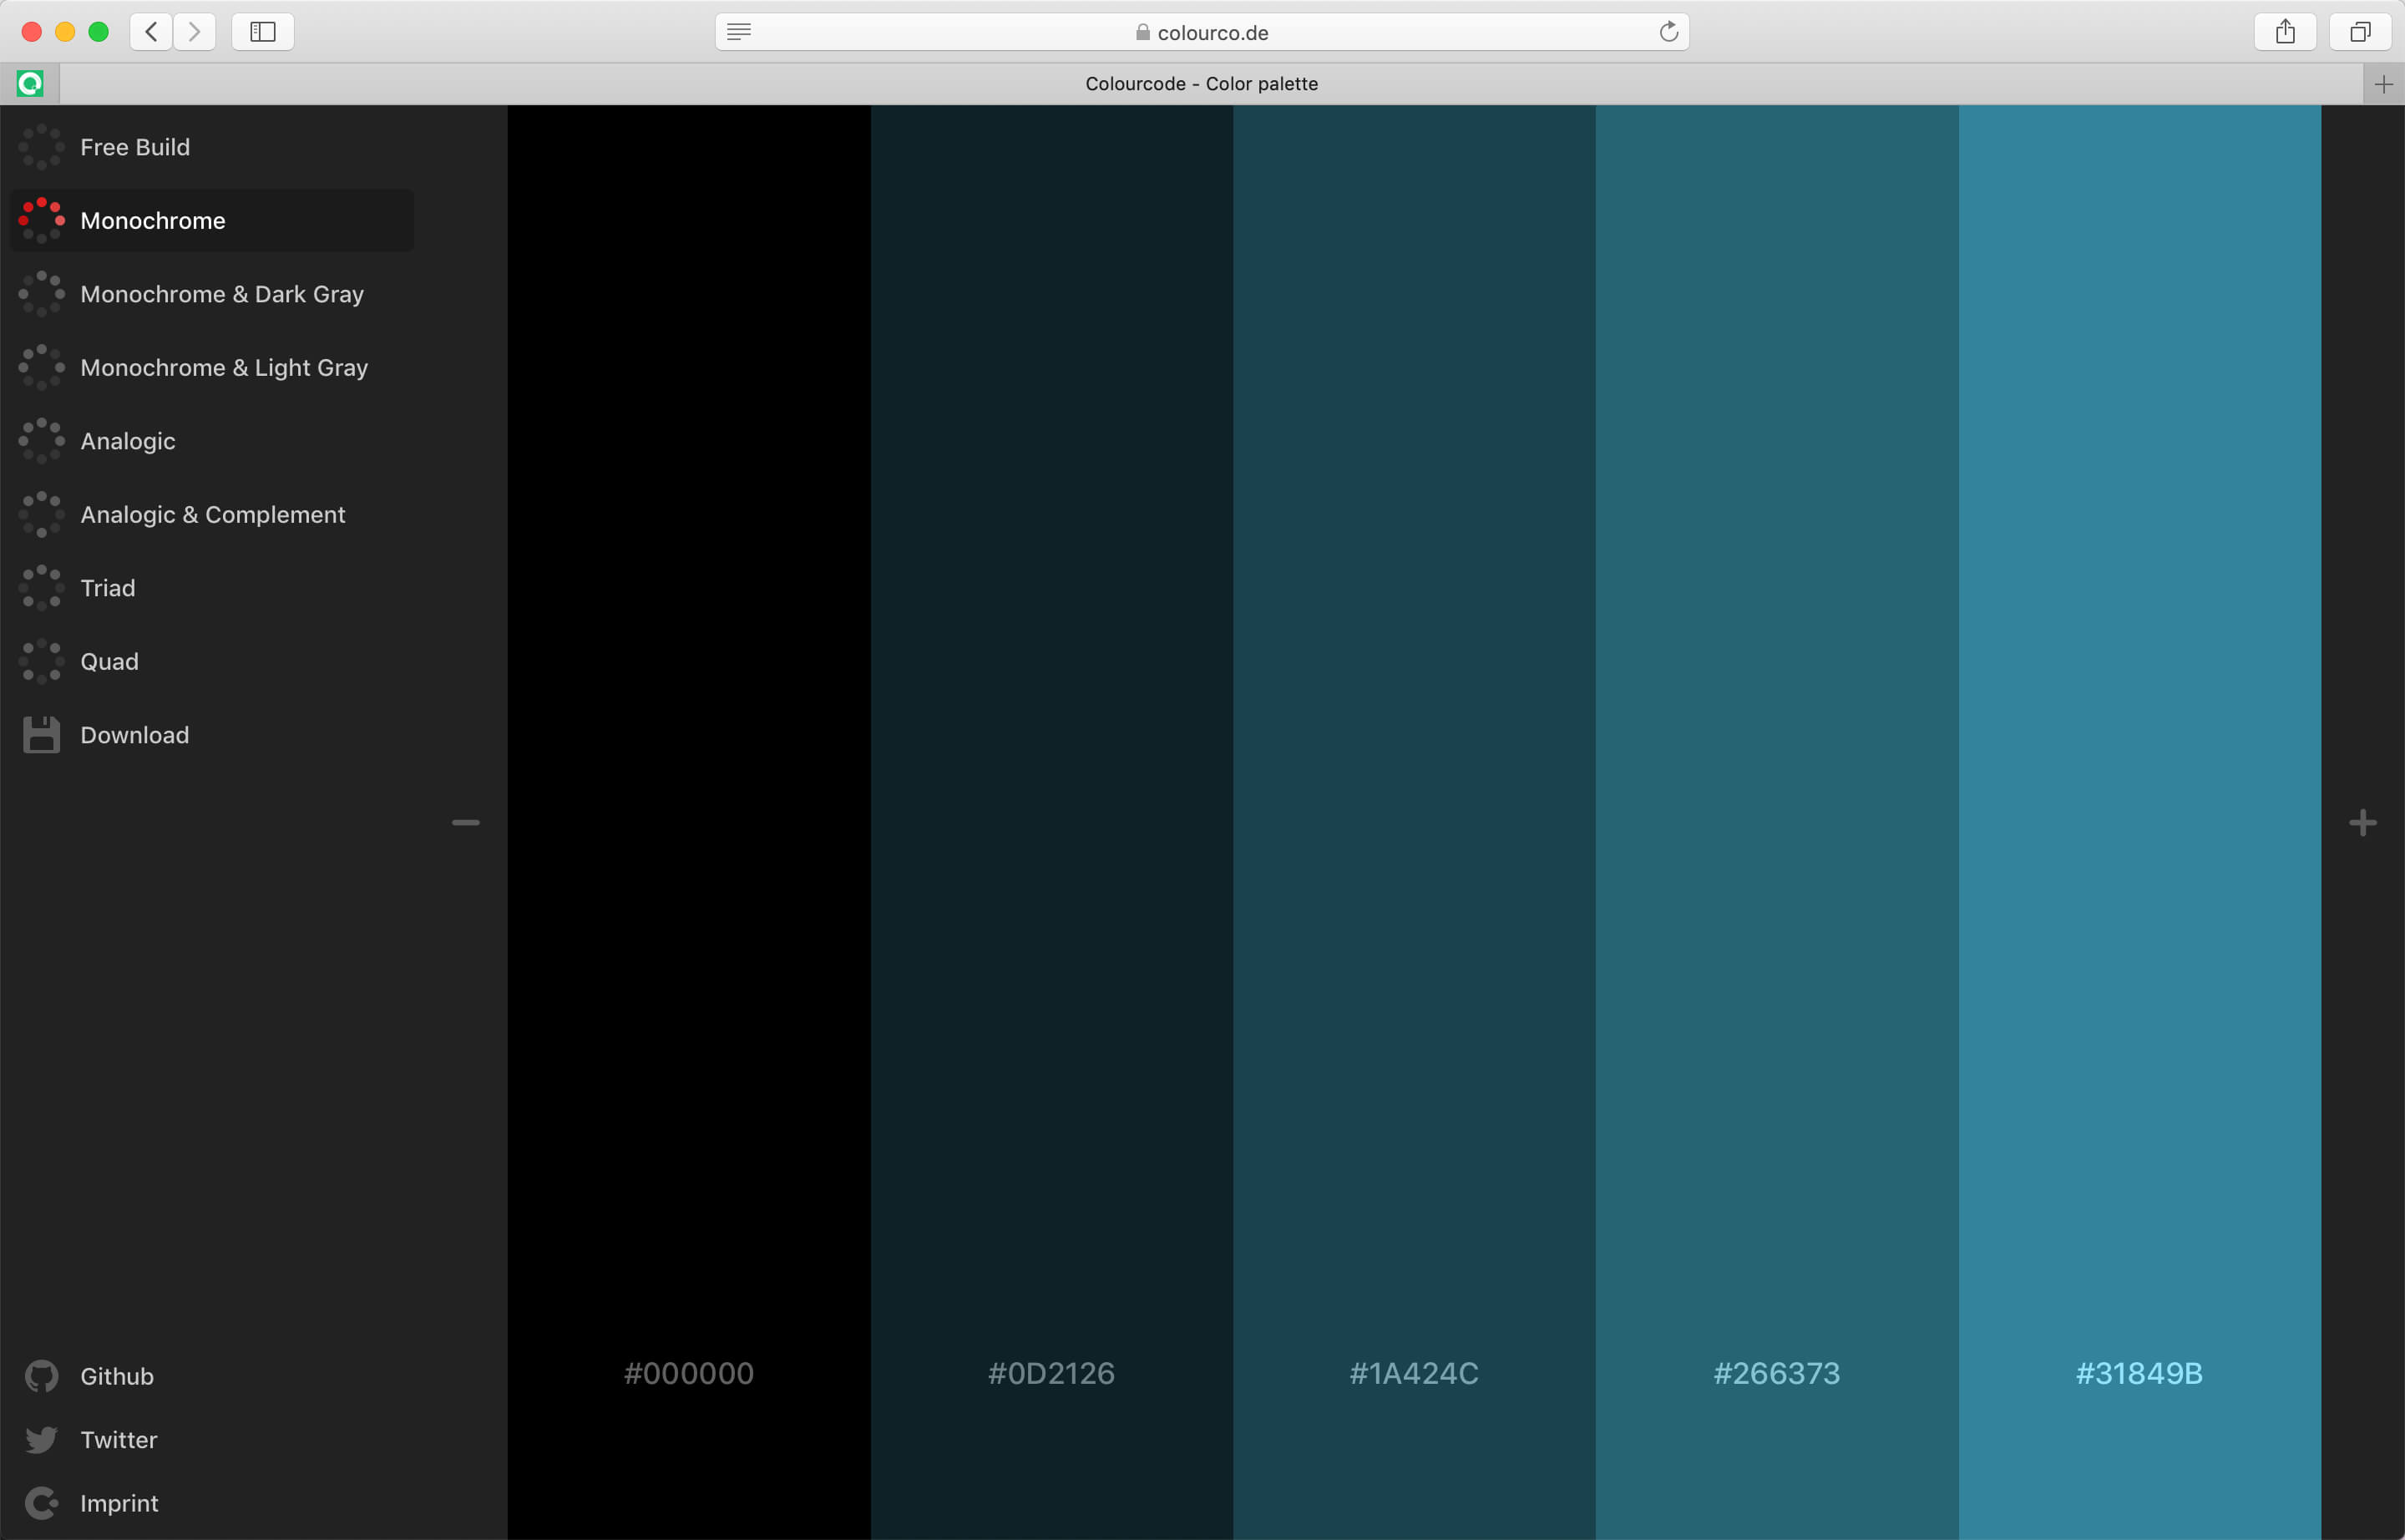The height and width of the screenshot is (1540, 2405).
Task: Switch to Monochrome & Light Gray
Action: (x=224, y=368)
